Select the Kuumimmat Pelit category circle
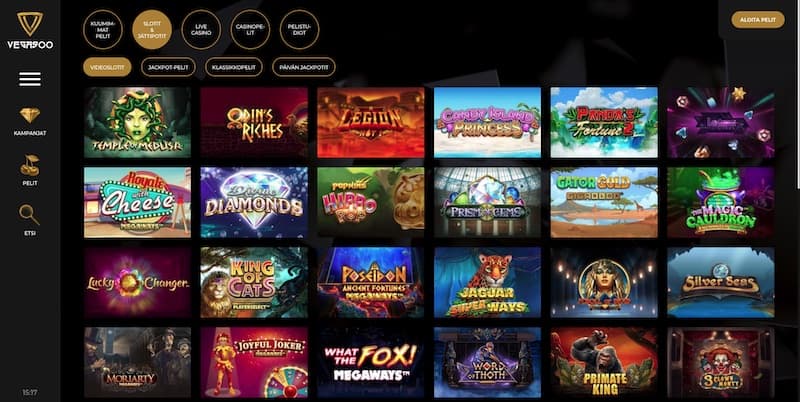Screen dimensions: 800x402 point(103,30)
